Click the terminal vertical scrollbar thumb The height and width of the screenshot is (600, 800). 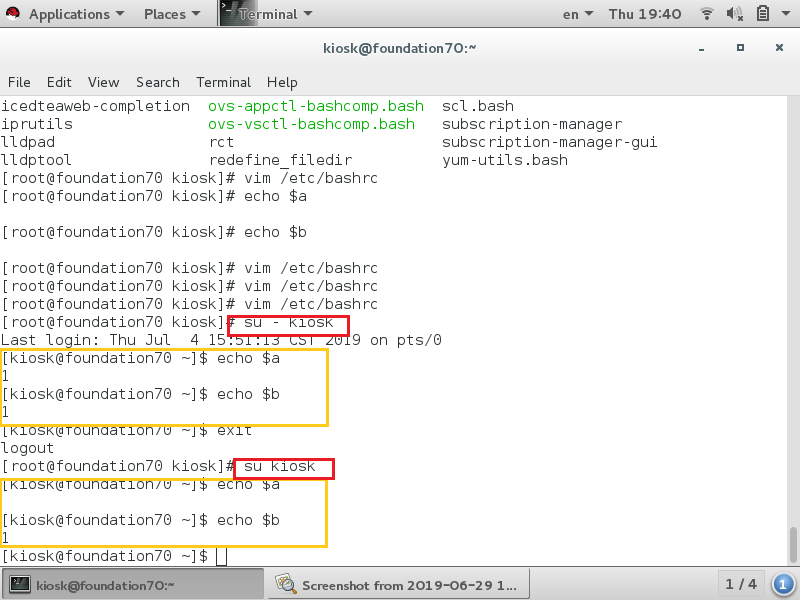(793, 544)
